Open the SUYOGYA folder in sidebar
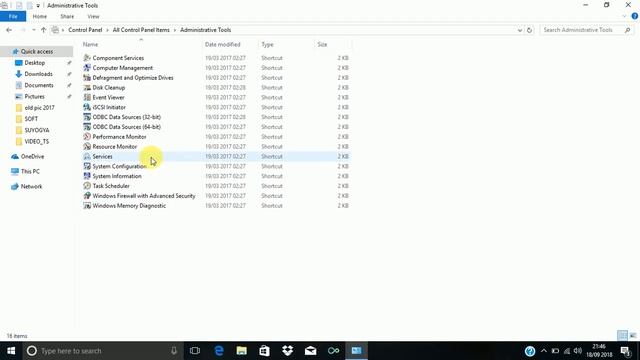The height and width of the screenshot is (360, 640). 37,130
